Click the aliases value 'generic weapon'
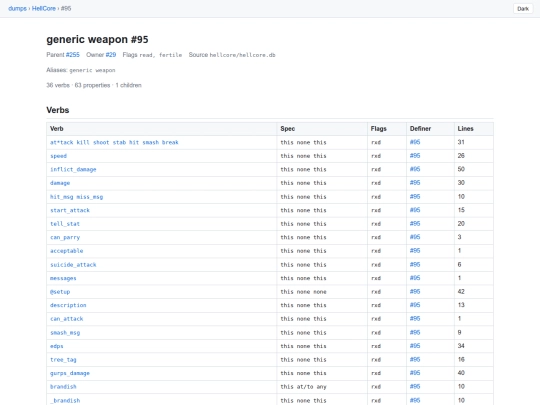The image size is (540, 405). (x=92, y=70)
